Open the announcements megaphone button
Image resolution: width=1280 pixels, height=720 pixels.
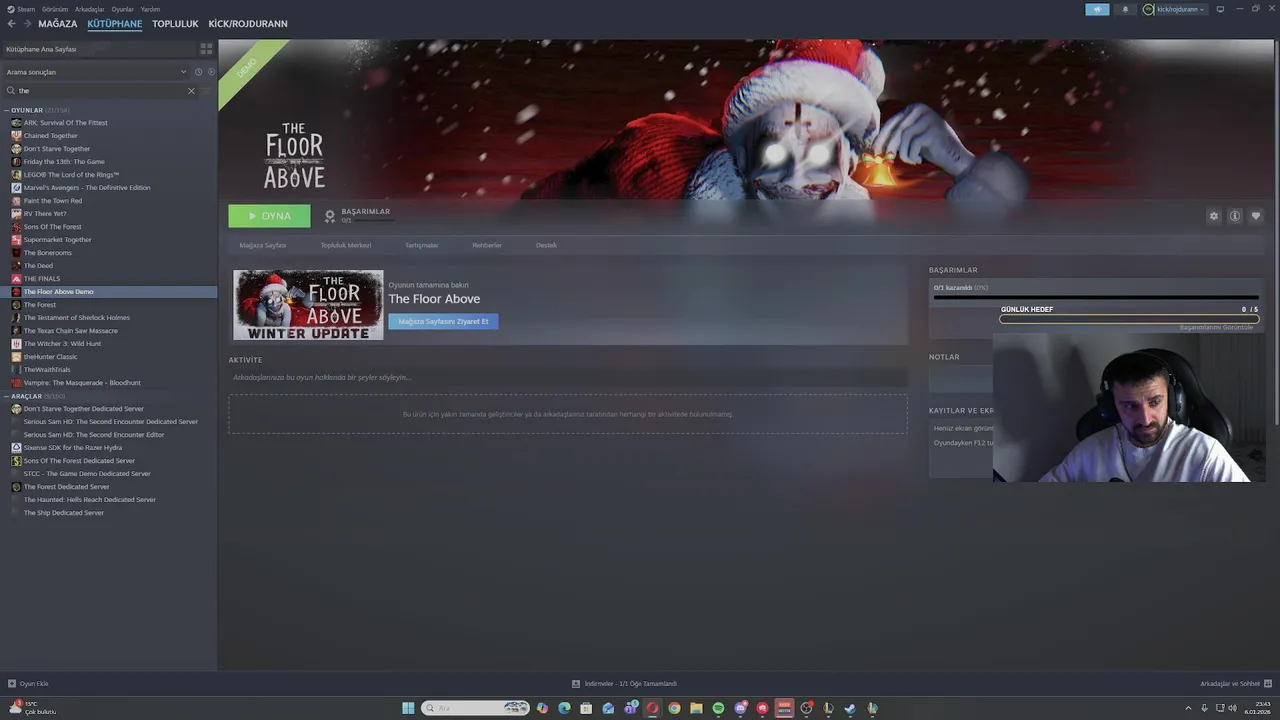[1097, 9]
